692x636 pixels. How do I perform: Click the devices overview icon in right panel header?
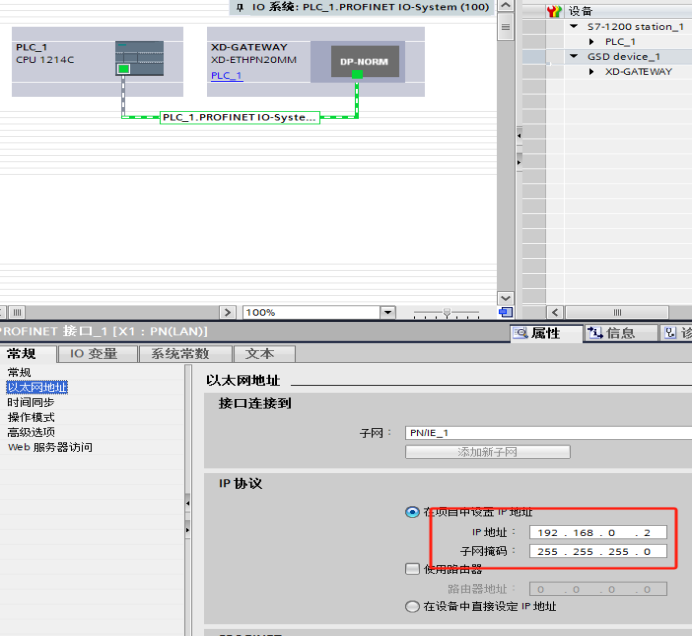point(554,11)
